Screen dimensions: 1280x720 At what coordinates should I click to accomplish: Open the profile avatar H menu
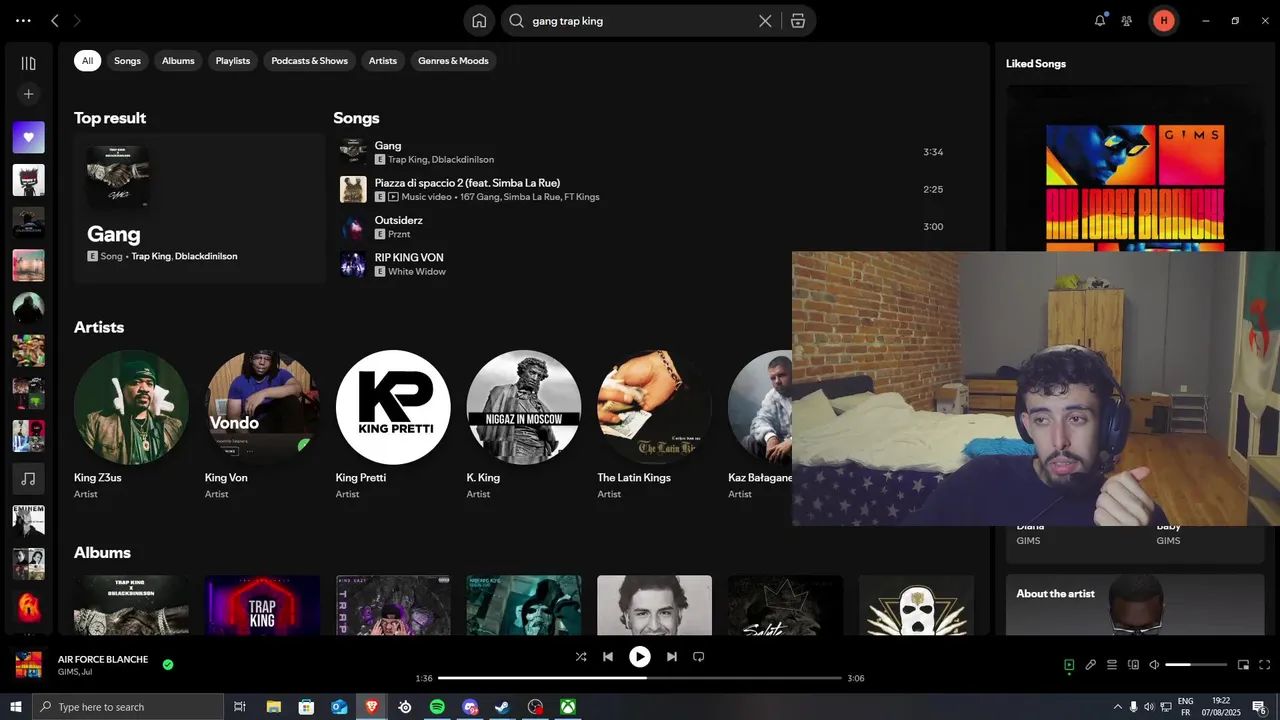click(x=1164, y=20)
